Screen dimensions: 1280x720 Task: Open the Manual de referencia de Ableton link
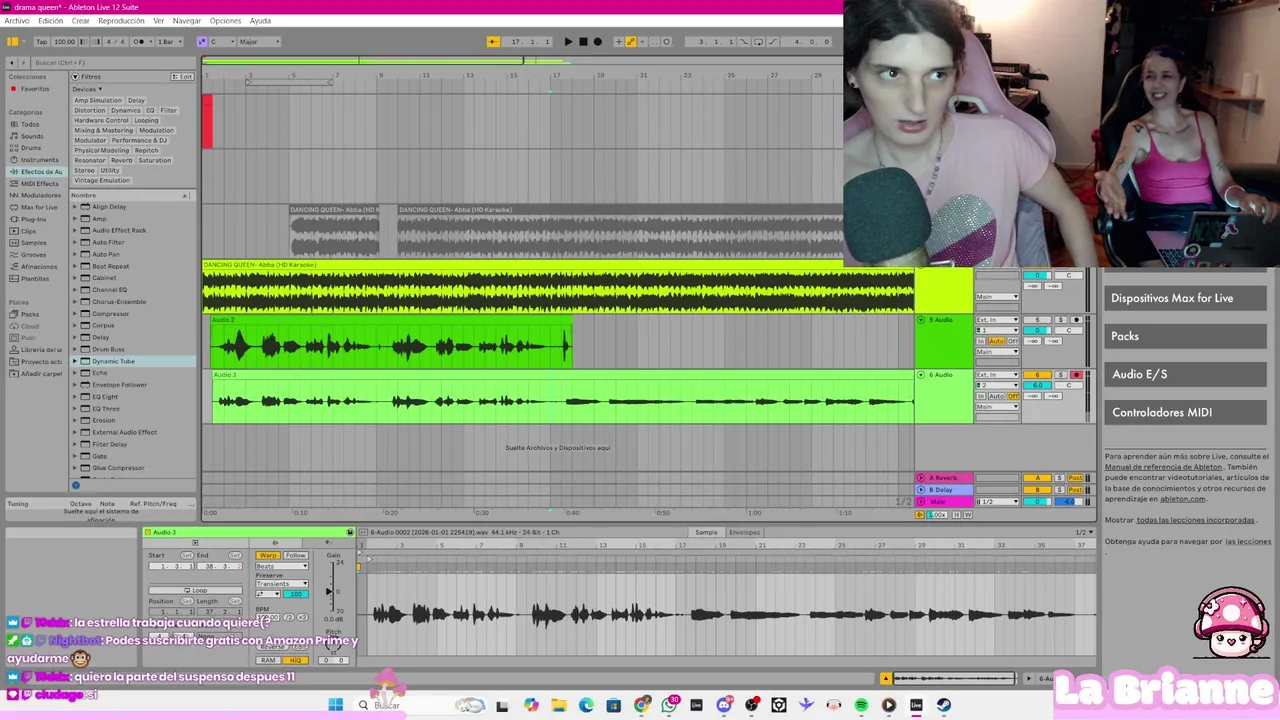point(1163,467)
